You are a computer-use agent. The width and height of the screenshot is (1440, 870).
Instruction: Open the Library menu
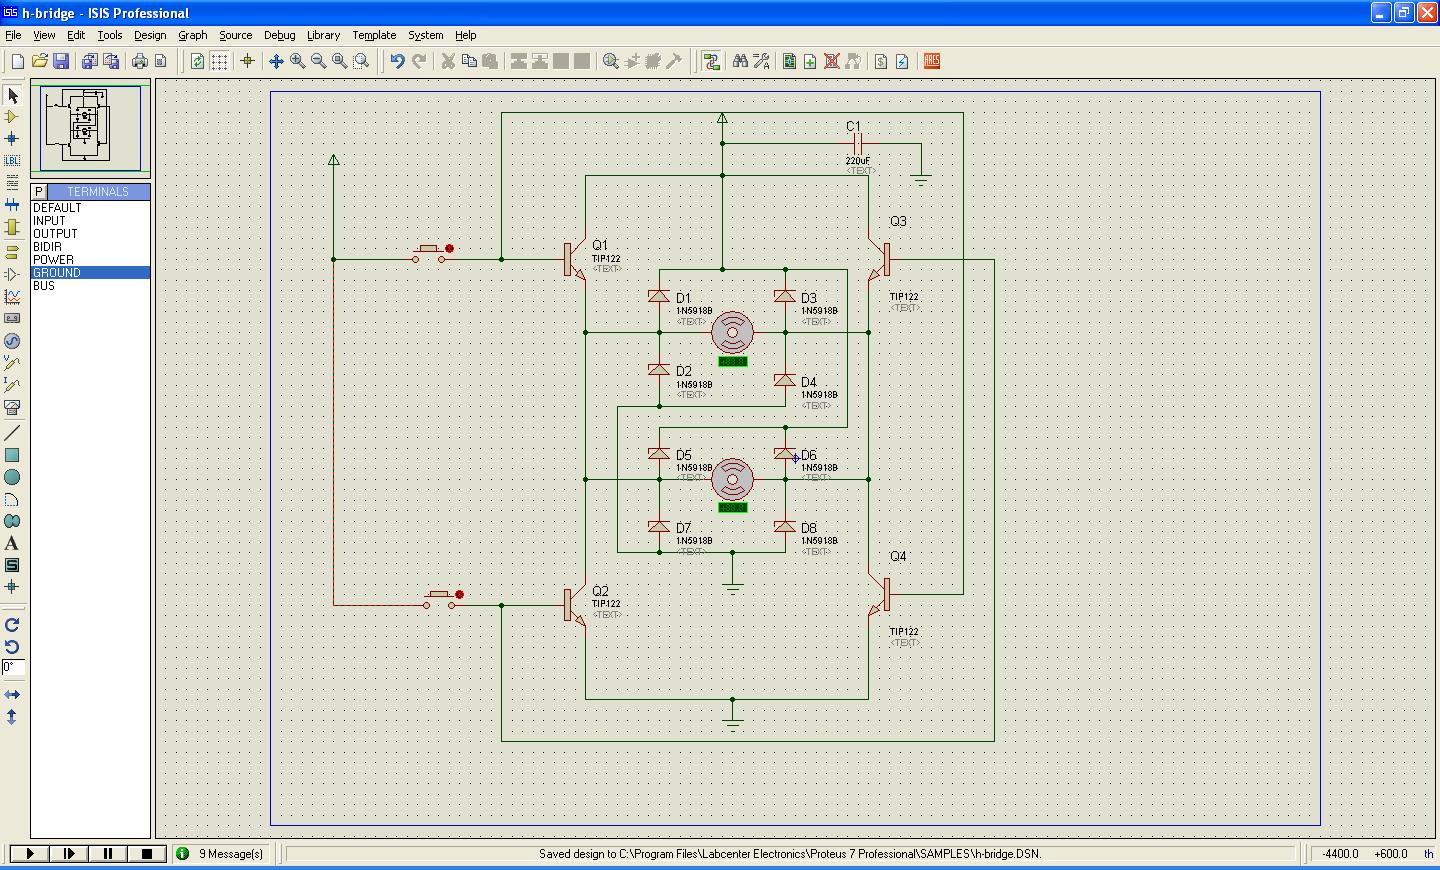(x=323, y=35)
